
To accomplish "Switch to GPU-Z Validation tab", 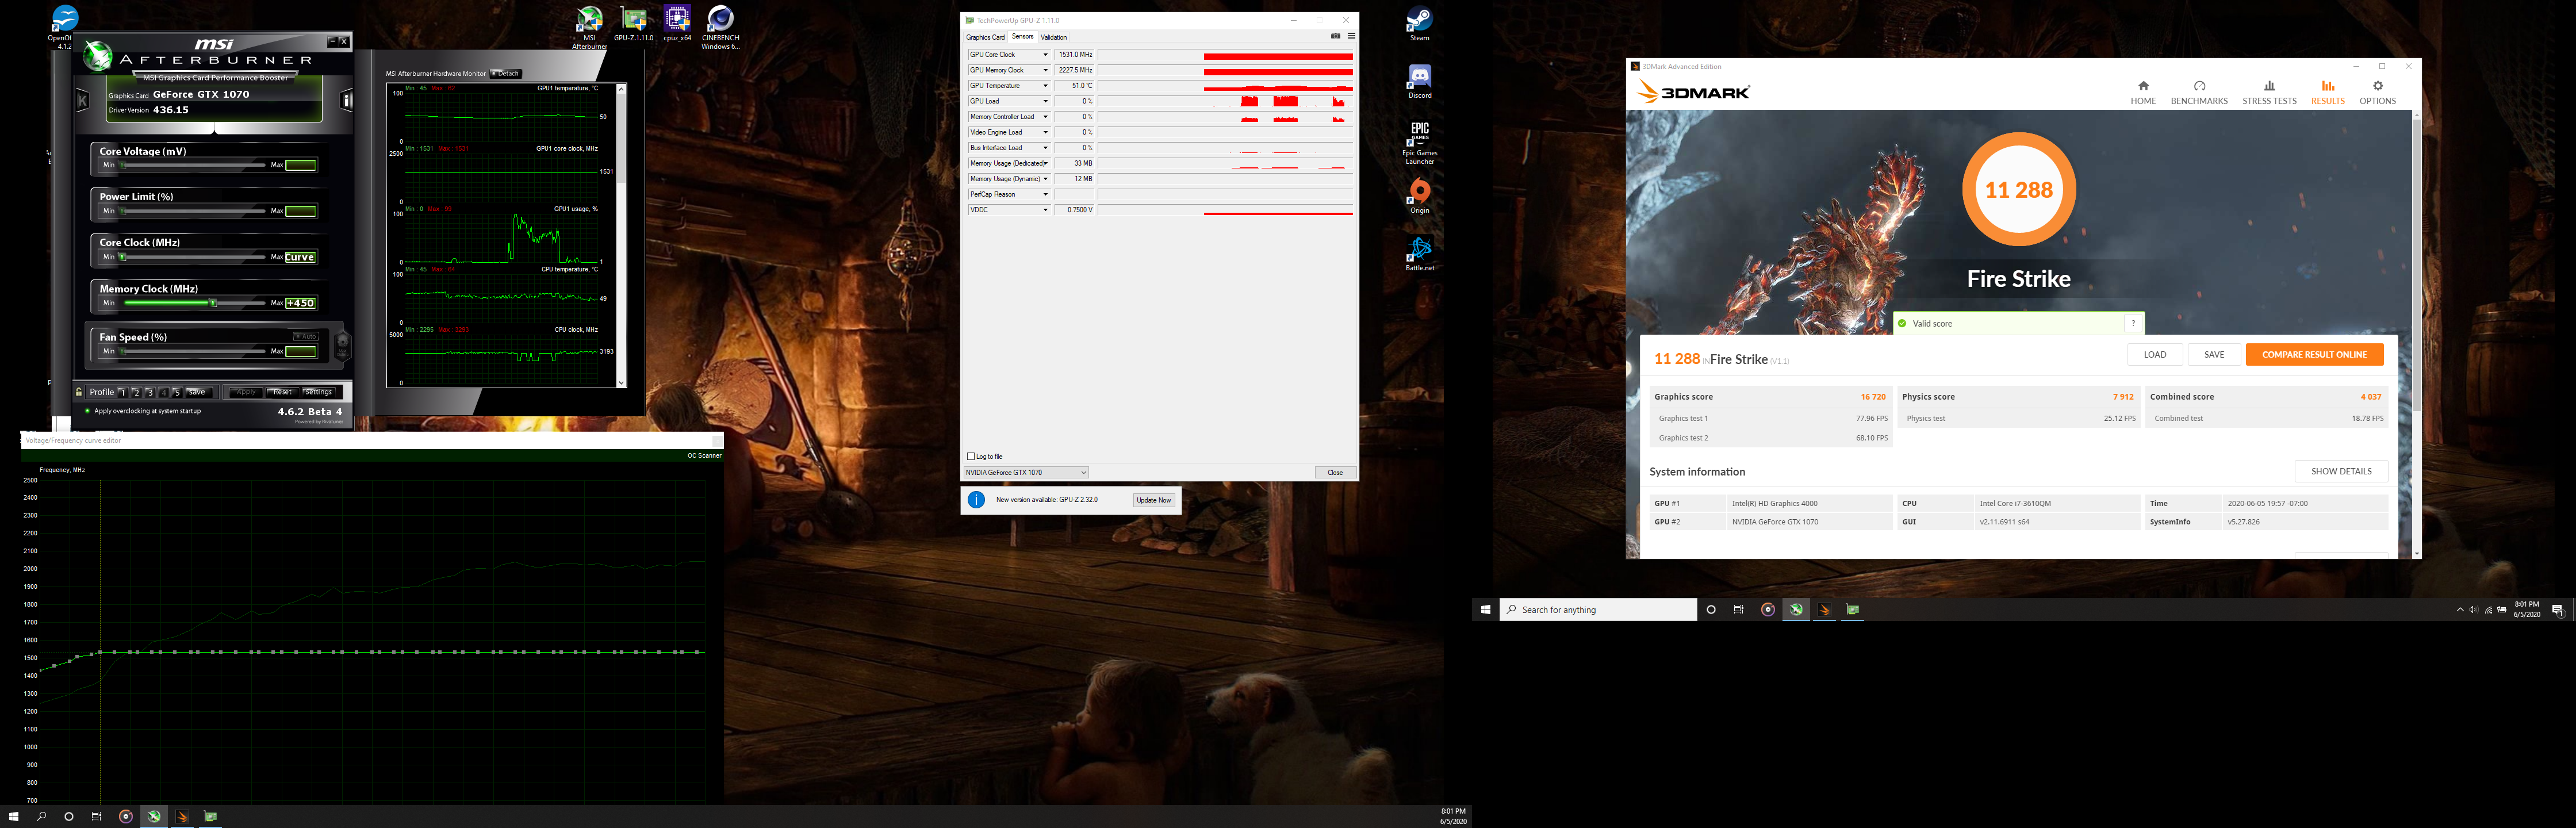I will (x=1054, y=37).
